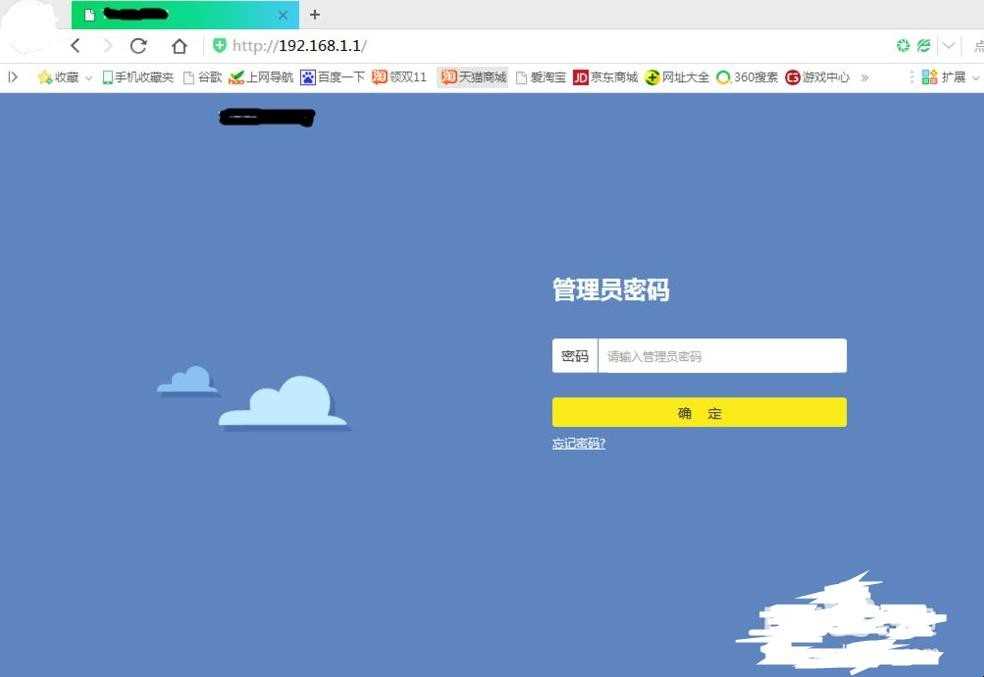Expand the bookmarks sidebar toggle arrow
The width and height of the screenshot is (984, 677).
[x=13, y=77]
